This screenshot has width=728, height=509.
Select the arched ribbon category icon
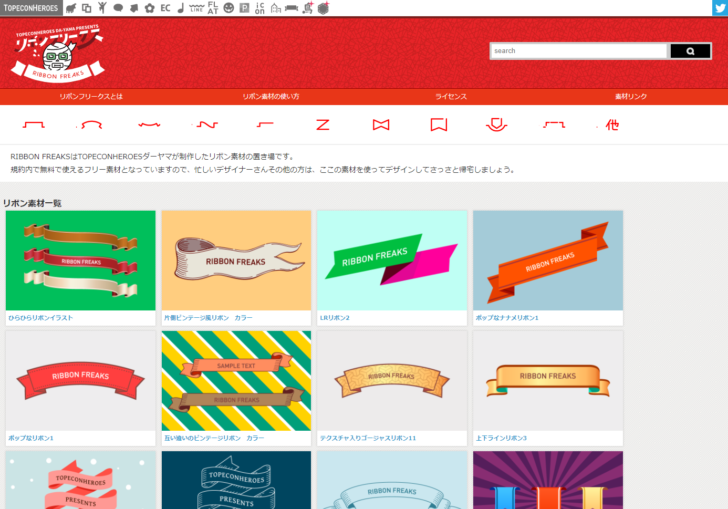tap(91, 124)
